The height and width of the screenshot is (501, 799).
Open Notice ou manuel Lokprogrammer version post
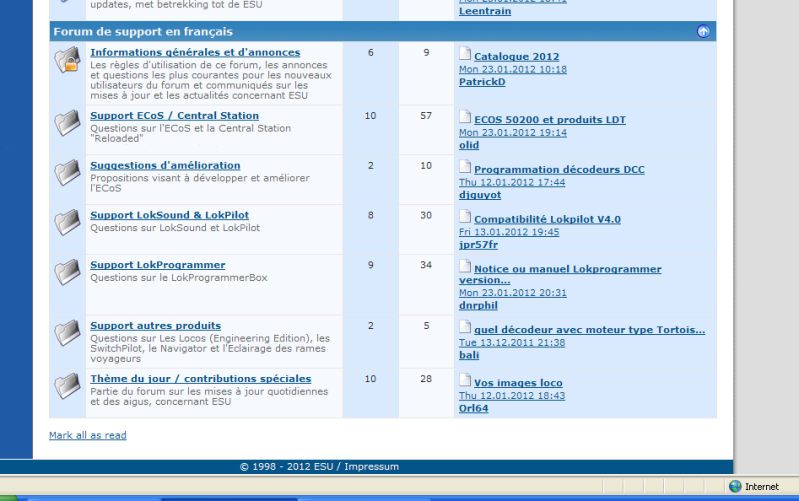(561, 274)
